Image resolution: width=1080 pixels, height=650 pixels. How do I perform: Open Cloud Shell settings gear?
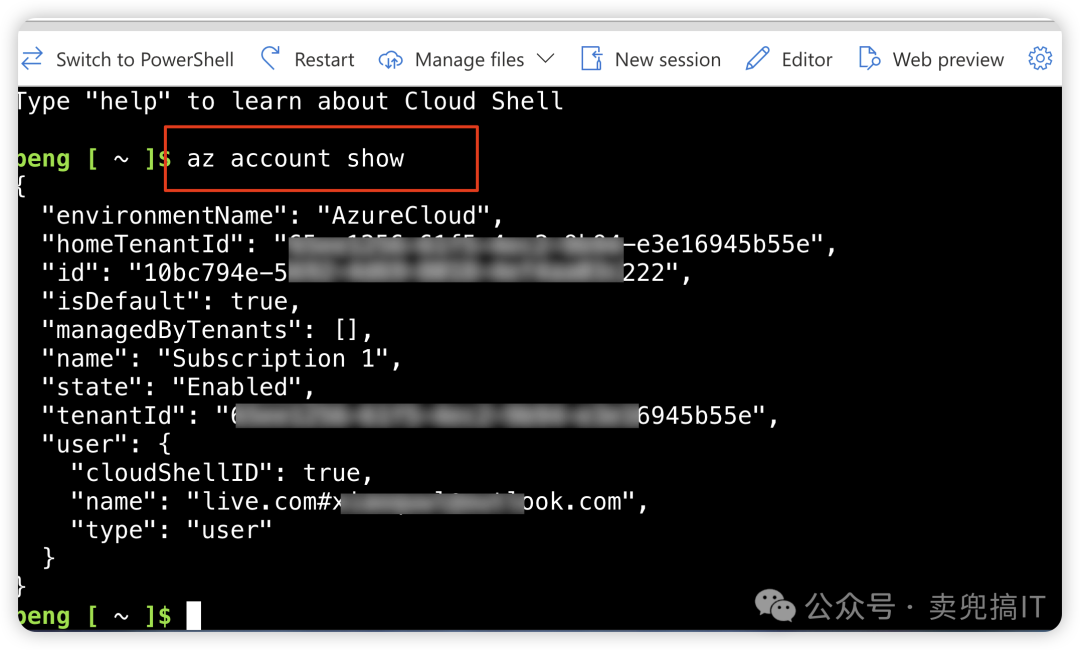tap(1040, 59)
